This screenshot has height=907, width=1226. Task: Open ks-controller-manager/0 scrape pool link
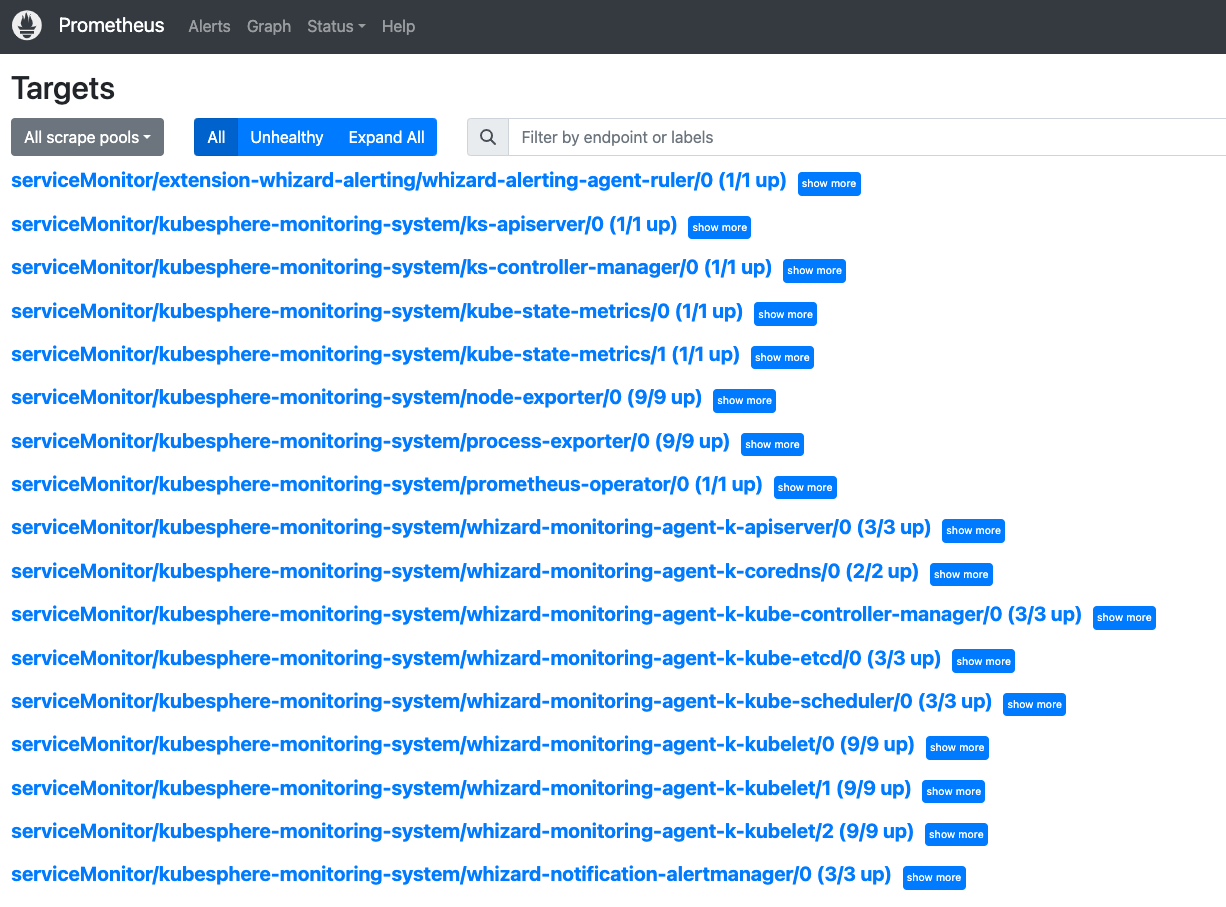[x=392, y=268]
